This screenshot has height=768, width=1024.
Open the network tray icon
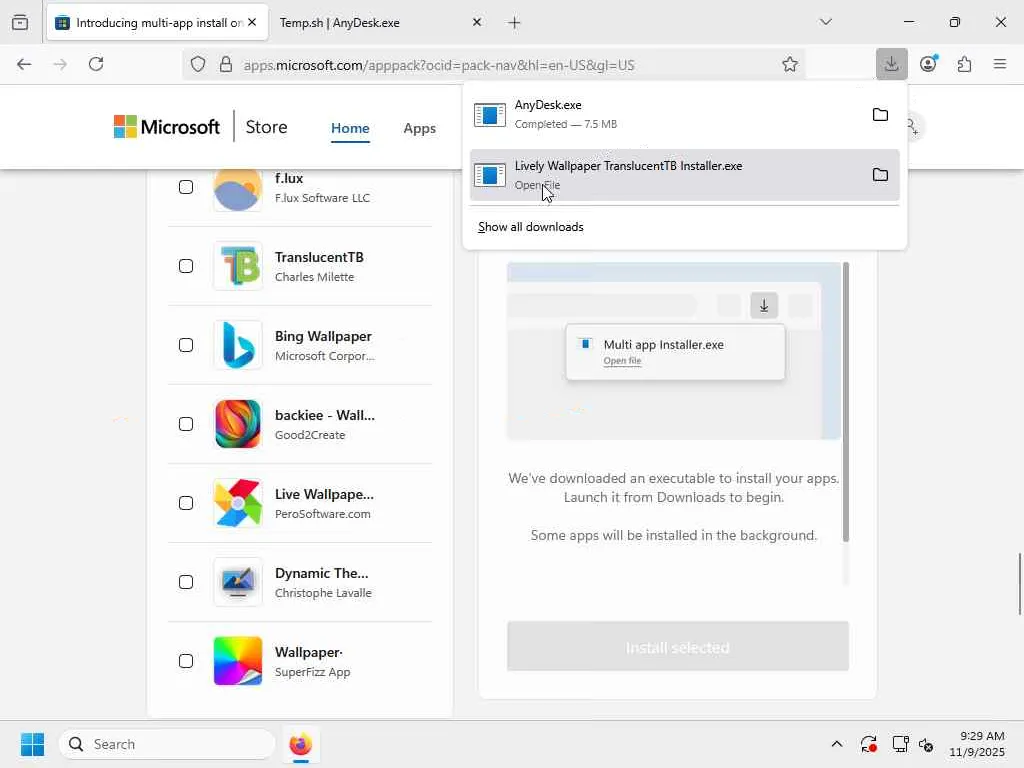click(x=900, y=744)
